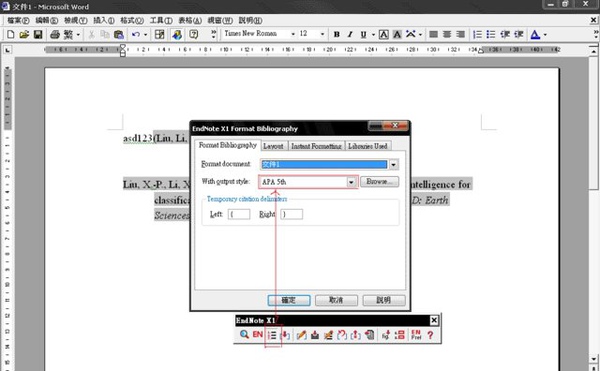Switch to the Libraries Used tab

(368, 146)
